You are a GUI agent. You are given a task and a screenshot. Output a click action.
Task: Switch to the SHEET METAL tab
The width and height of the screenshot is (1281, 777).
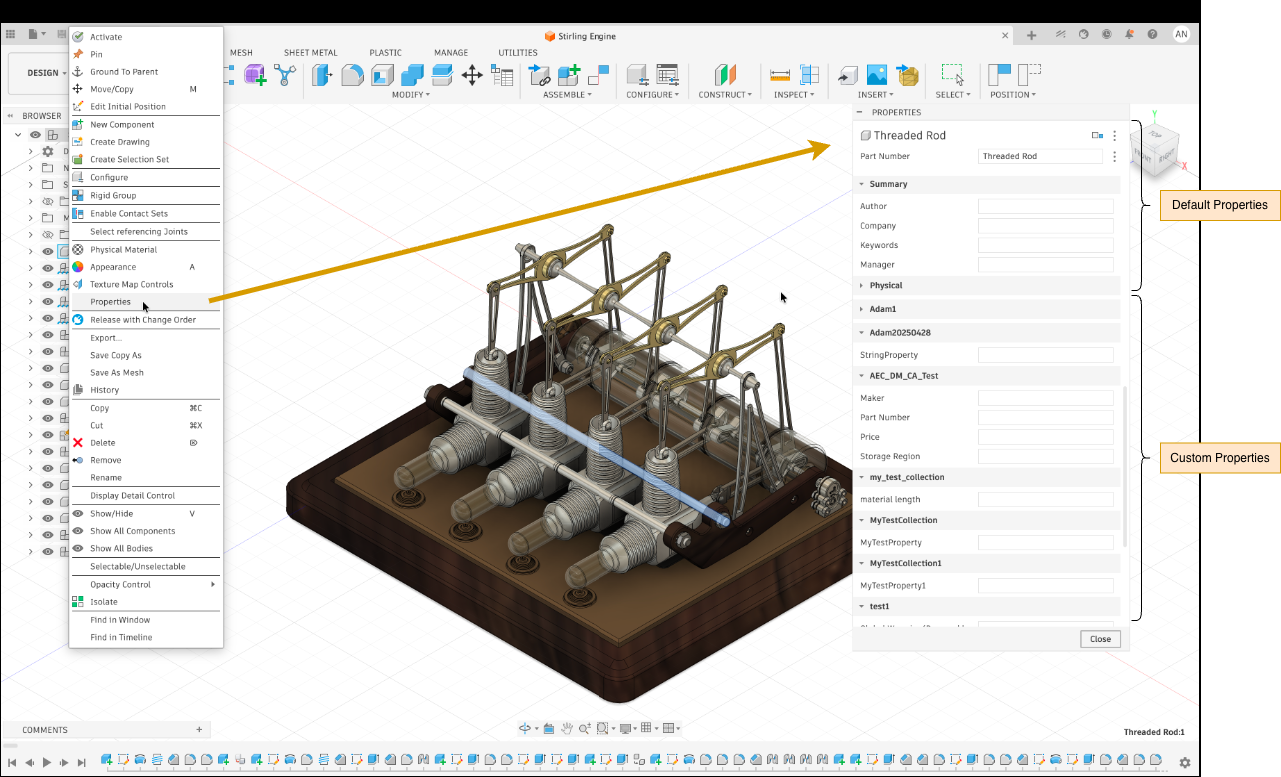(310, 53)
